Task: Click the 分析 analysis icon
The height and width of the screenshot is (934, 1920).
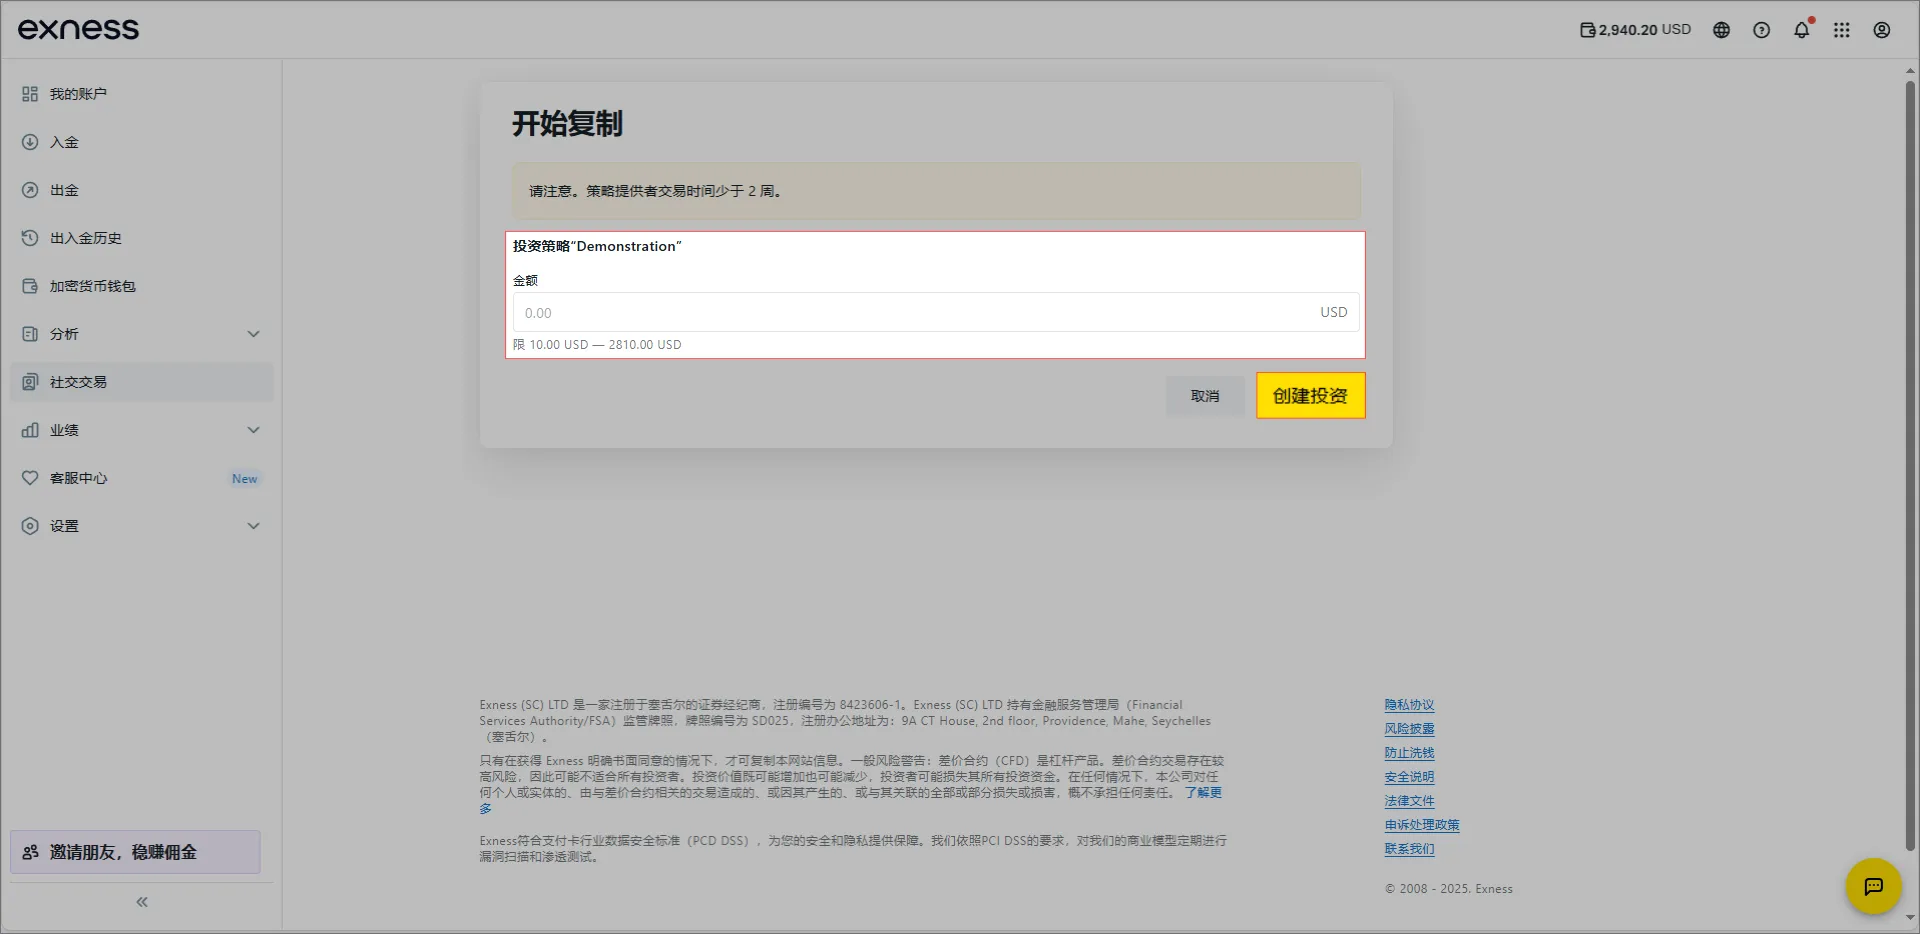Action: click(30, 334)
